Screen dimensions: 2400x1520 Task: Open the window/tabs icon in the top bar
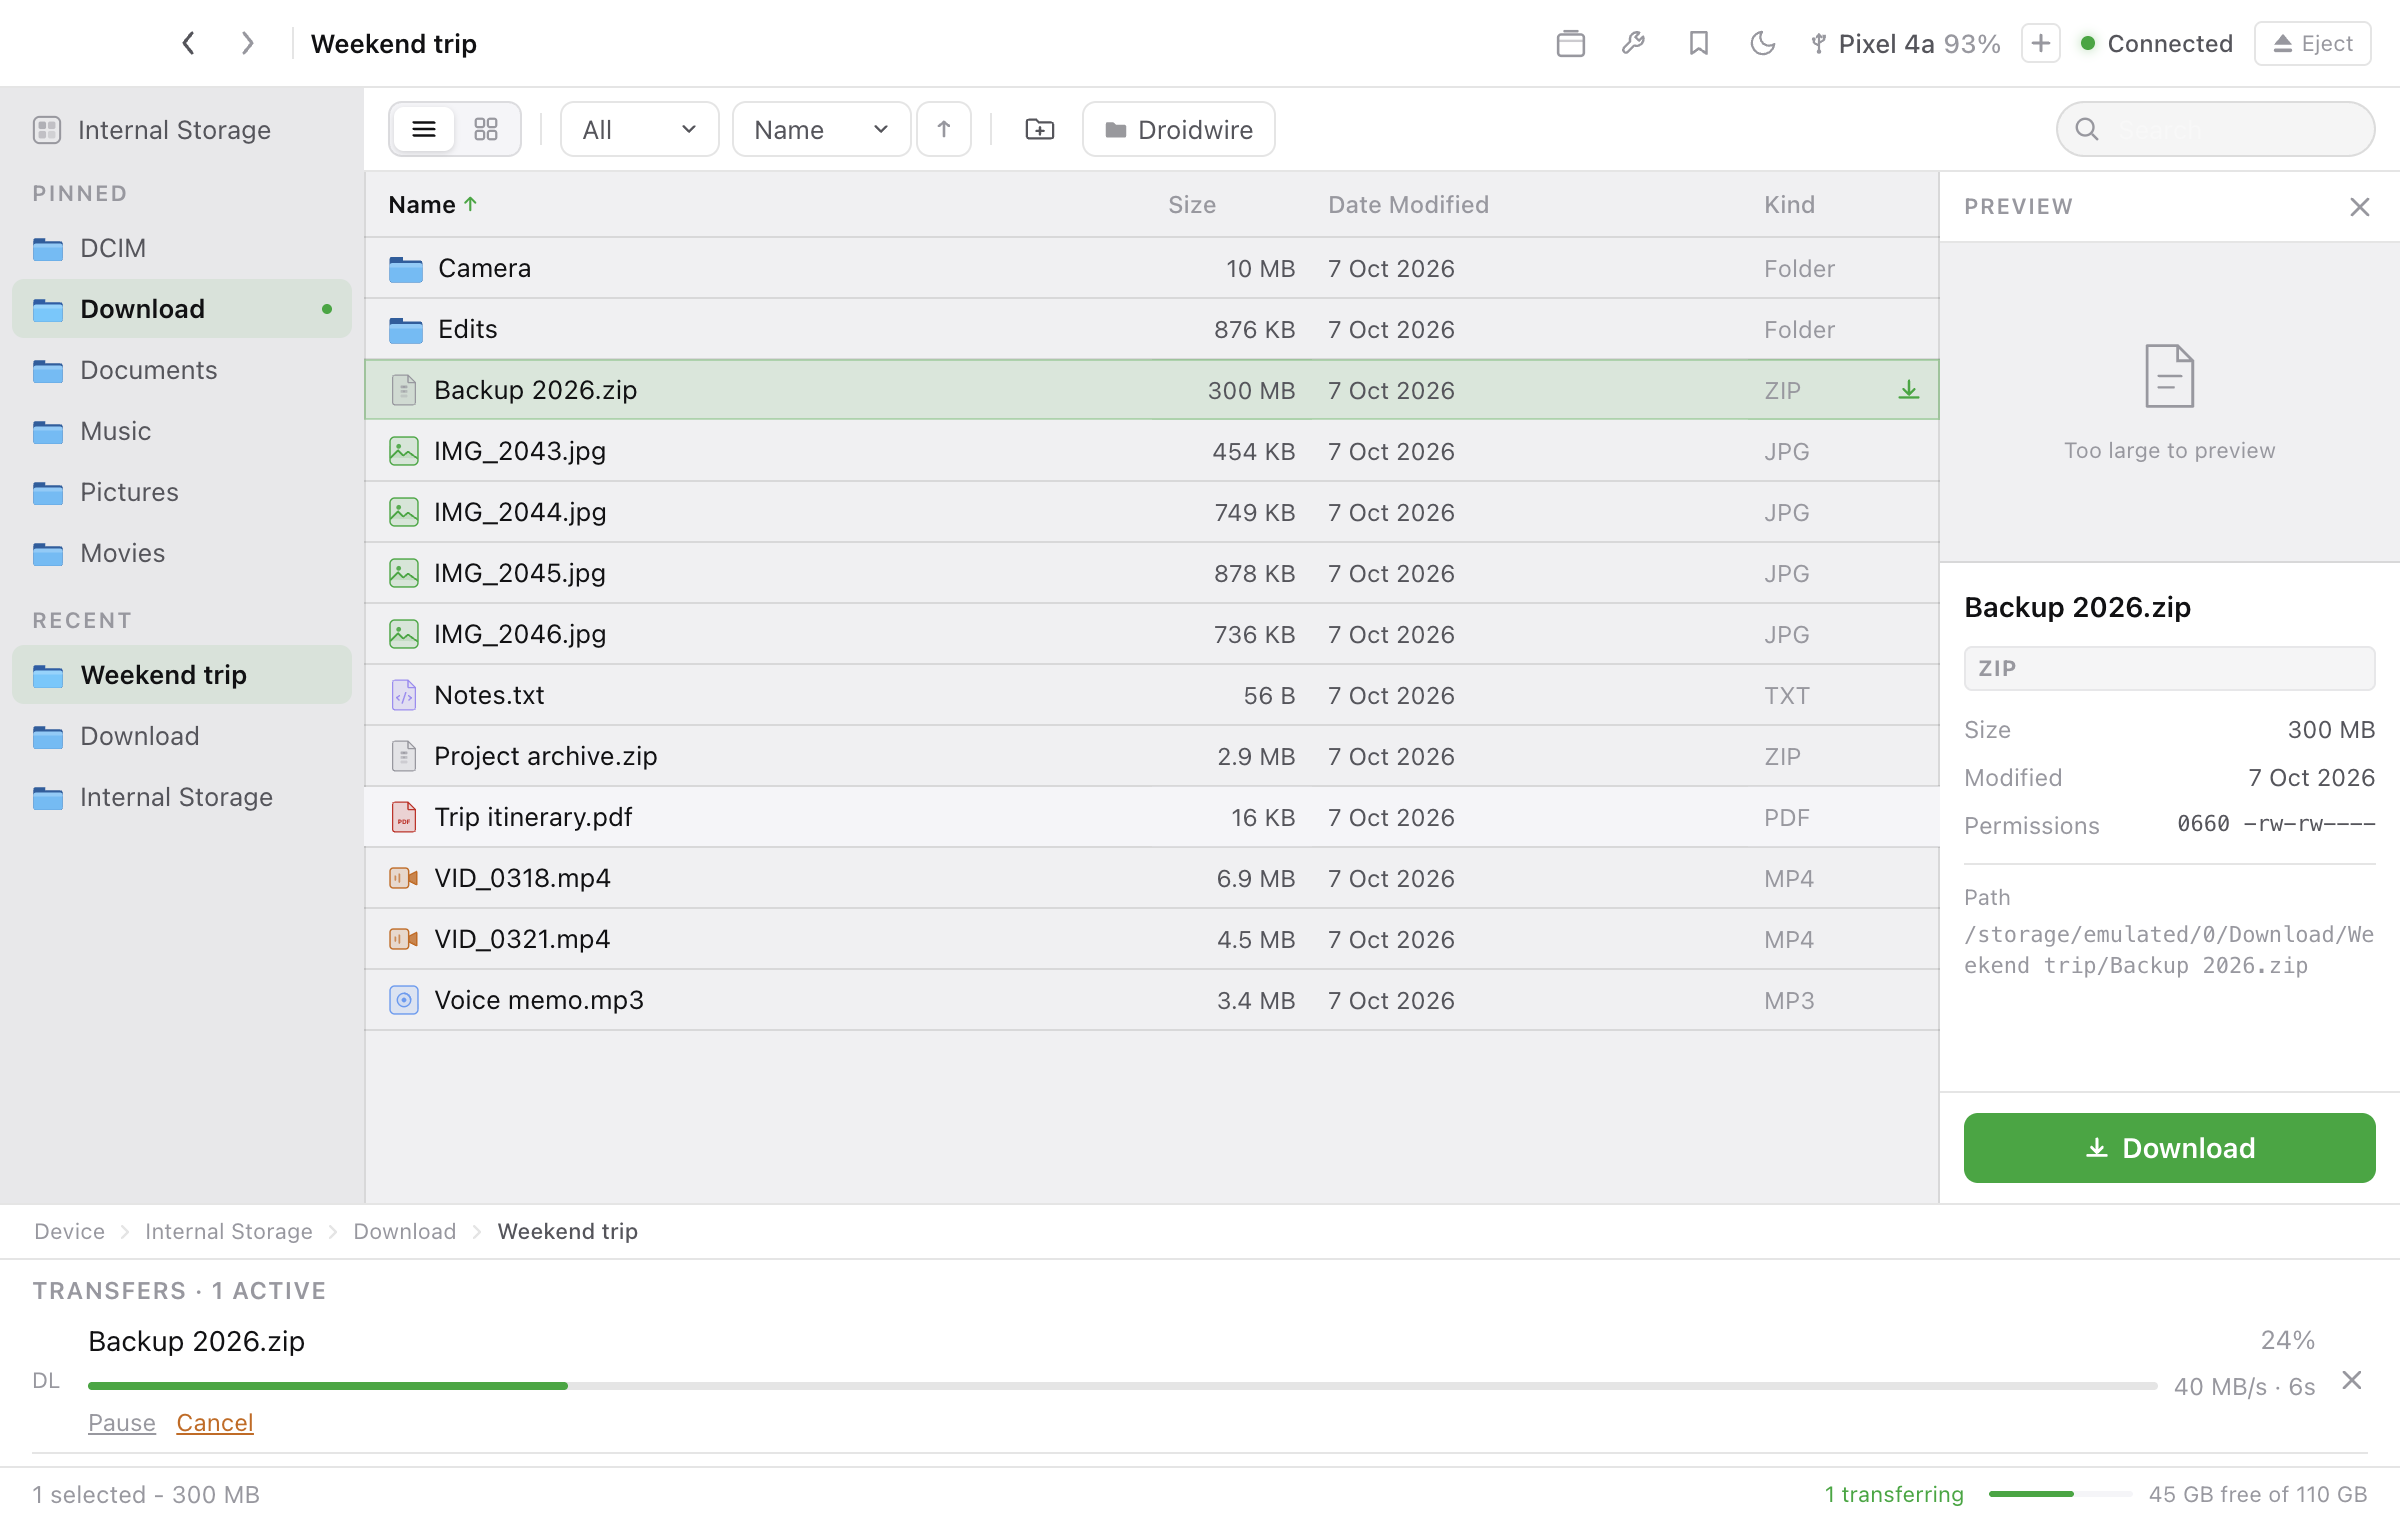pyautogui.click(x=1570, y=43)
